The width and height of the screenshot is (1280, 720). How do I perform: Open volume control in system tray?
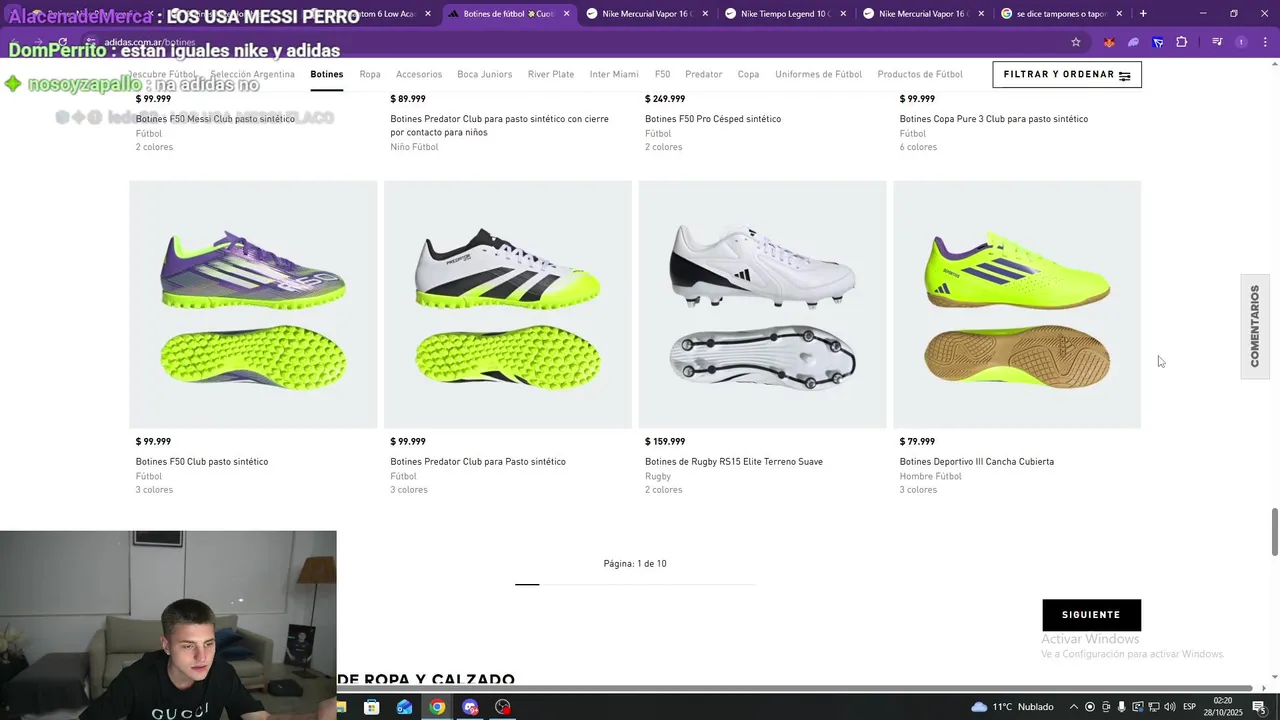[x=1169, y=707]
